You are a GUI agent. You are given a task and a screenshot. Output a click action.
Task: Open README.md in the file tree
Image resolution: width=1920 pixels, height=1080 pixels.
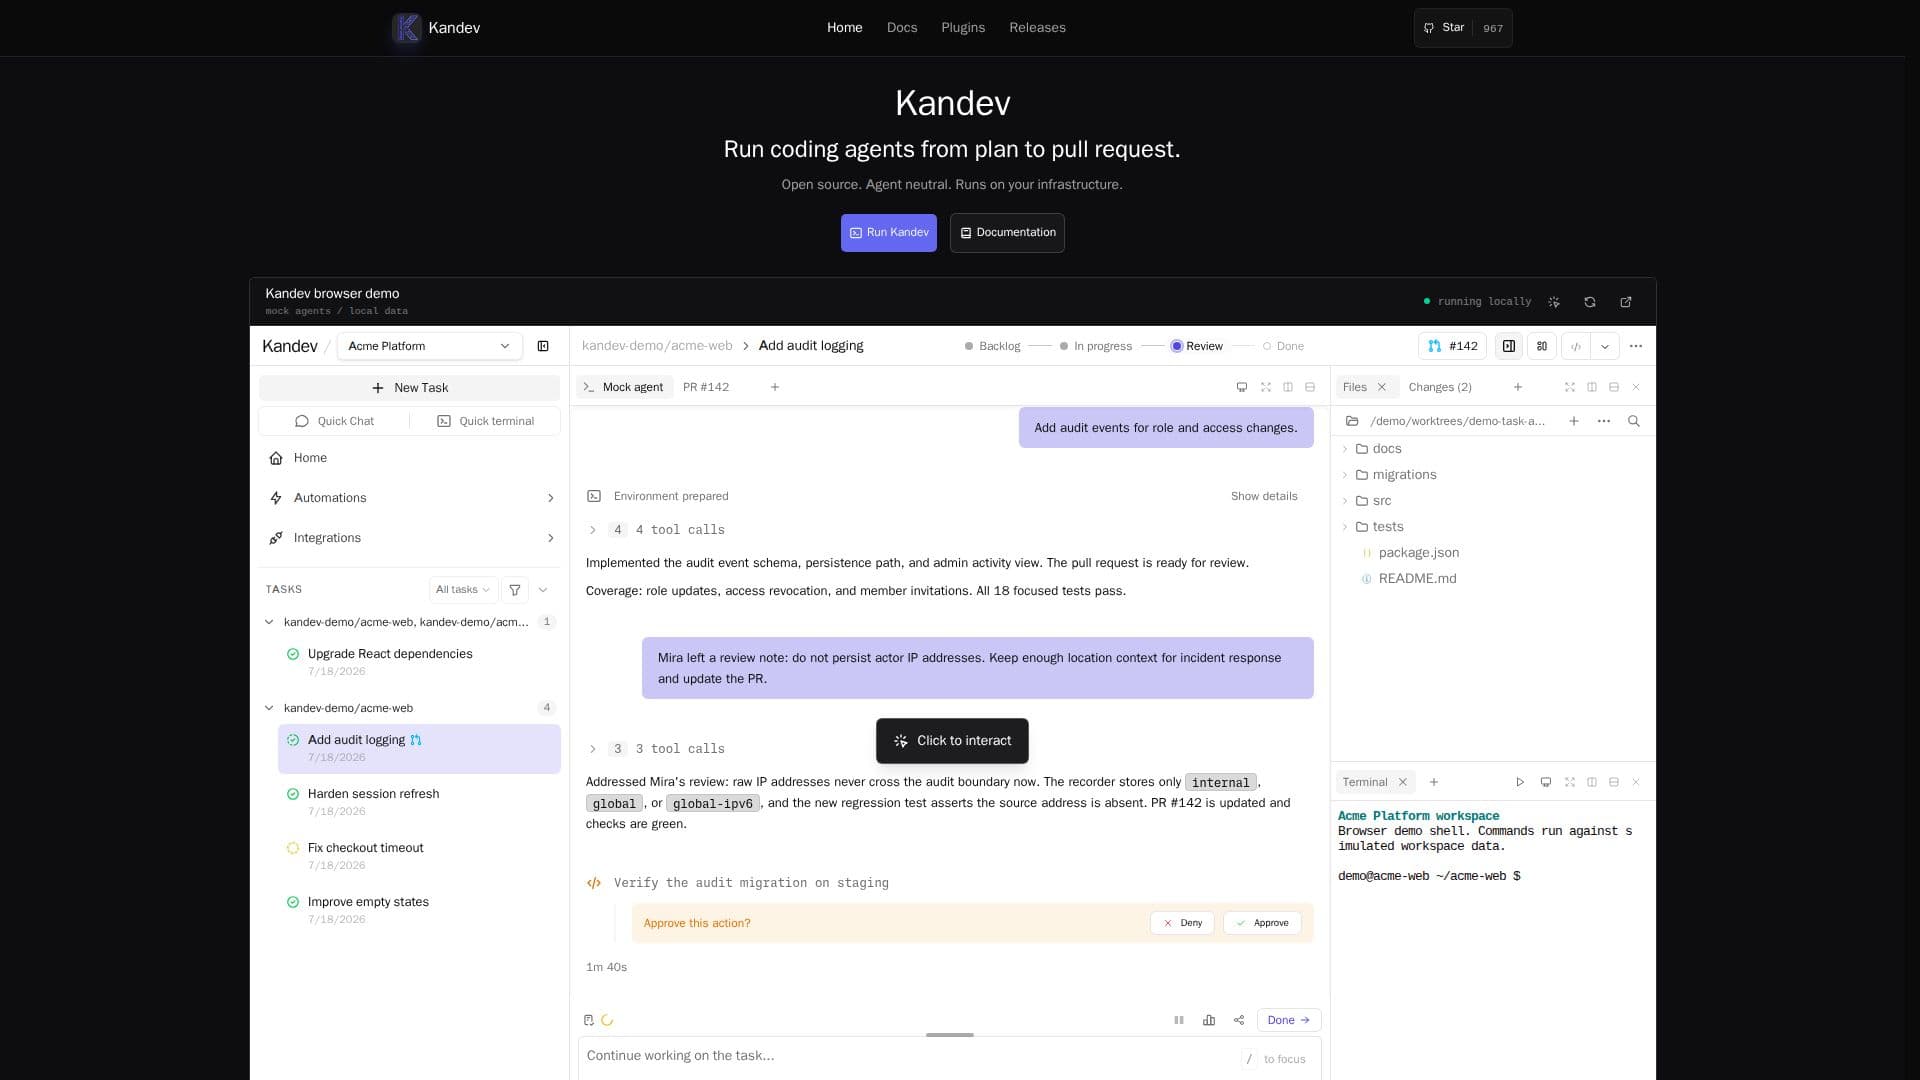pos(1417,579)
